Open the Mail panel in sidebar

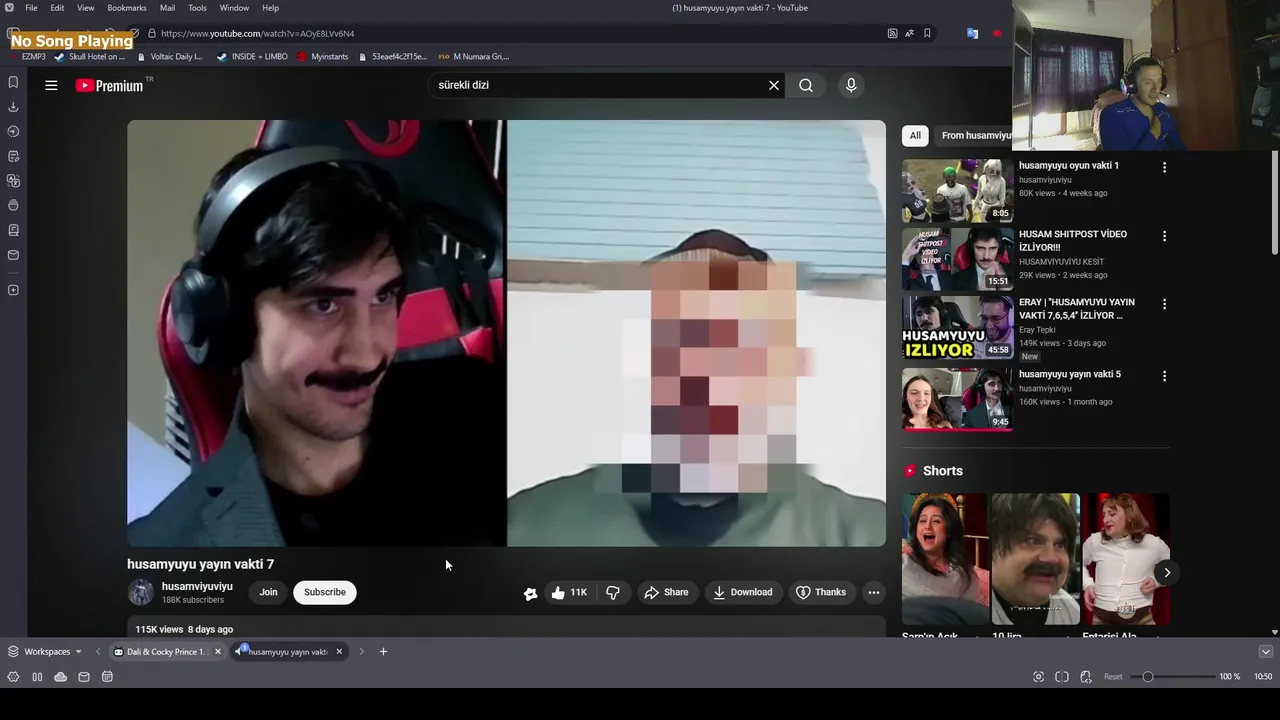pos(13,255)
